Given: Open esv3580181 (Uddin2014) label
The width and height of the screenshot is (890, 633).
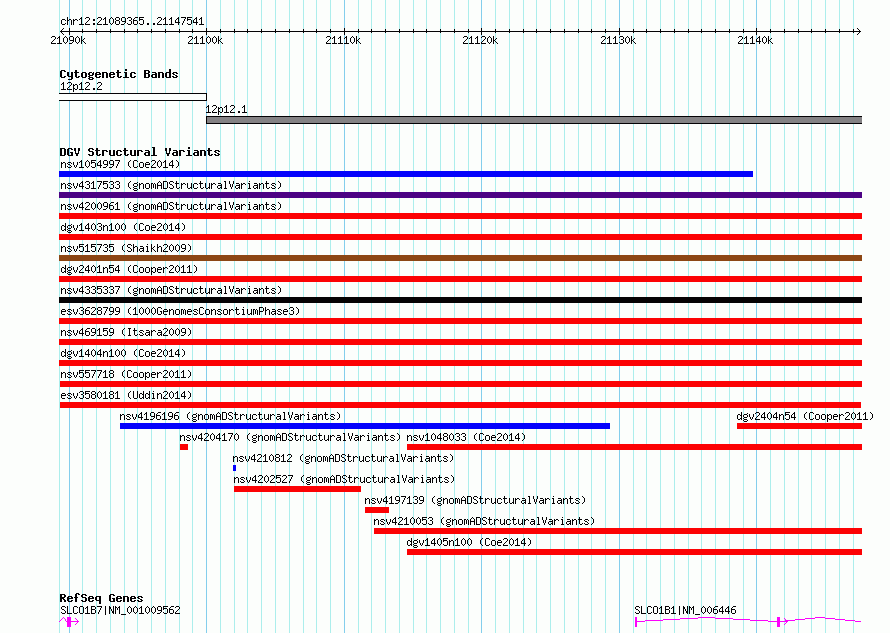Looking at the screenshot, I should (x=126, y=395).
